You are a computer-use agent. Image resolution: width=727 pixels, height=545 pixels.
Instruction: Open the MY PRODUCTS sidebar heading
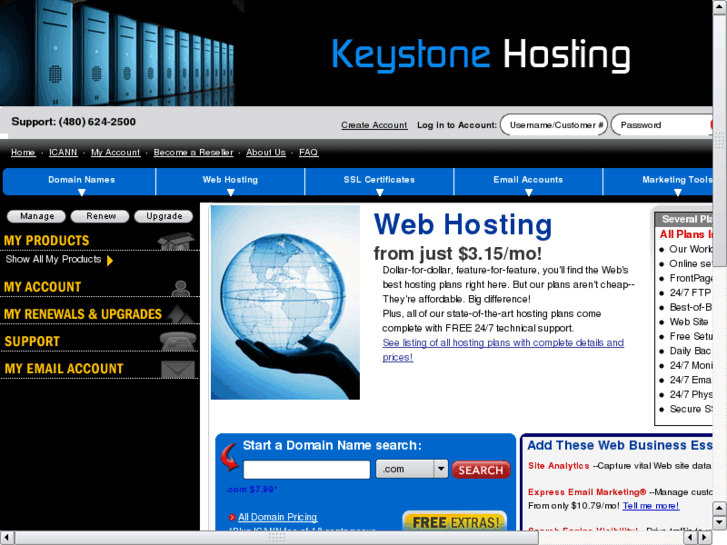(46, 241)
